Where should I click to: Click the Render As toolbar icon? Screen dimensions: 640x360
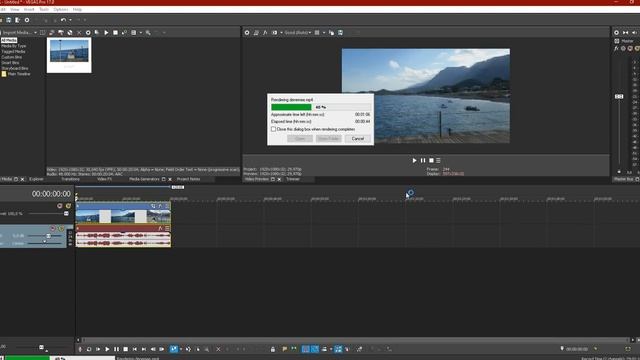pyautogui.click(x=18, y=20)
